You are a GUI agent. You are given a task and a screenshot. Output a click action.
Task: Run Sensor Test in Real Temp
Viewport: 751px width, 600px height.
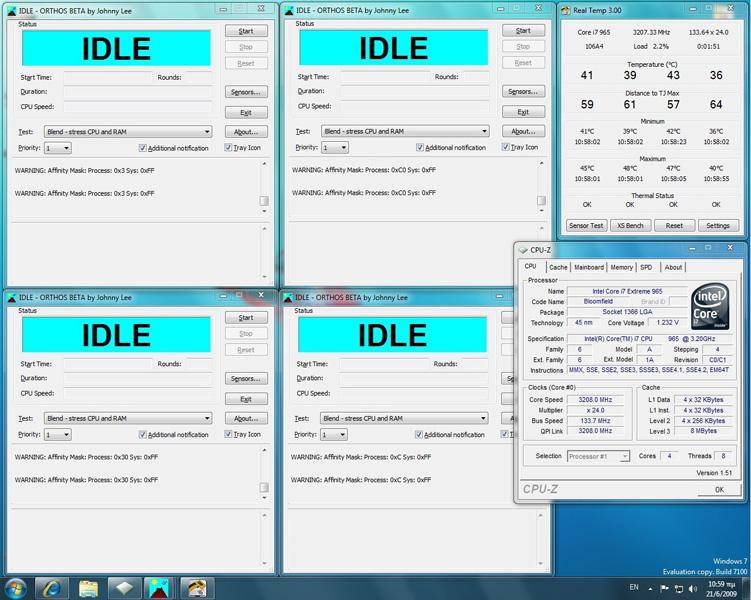click(x=586, y=226)
